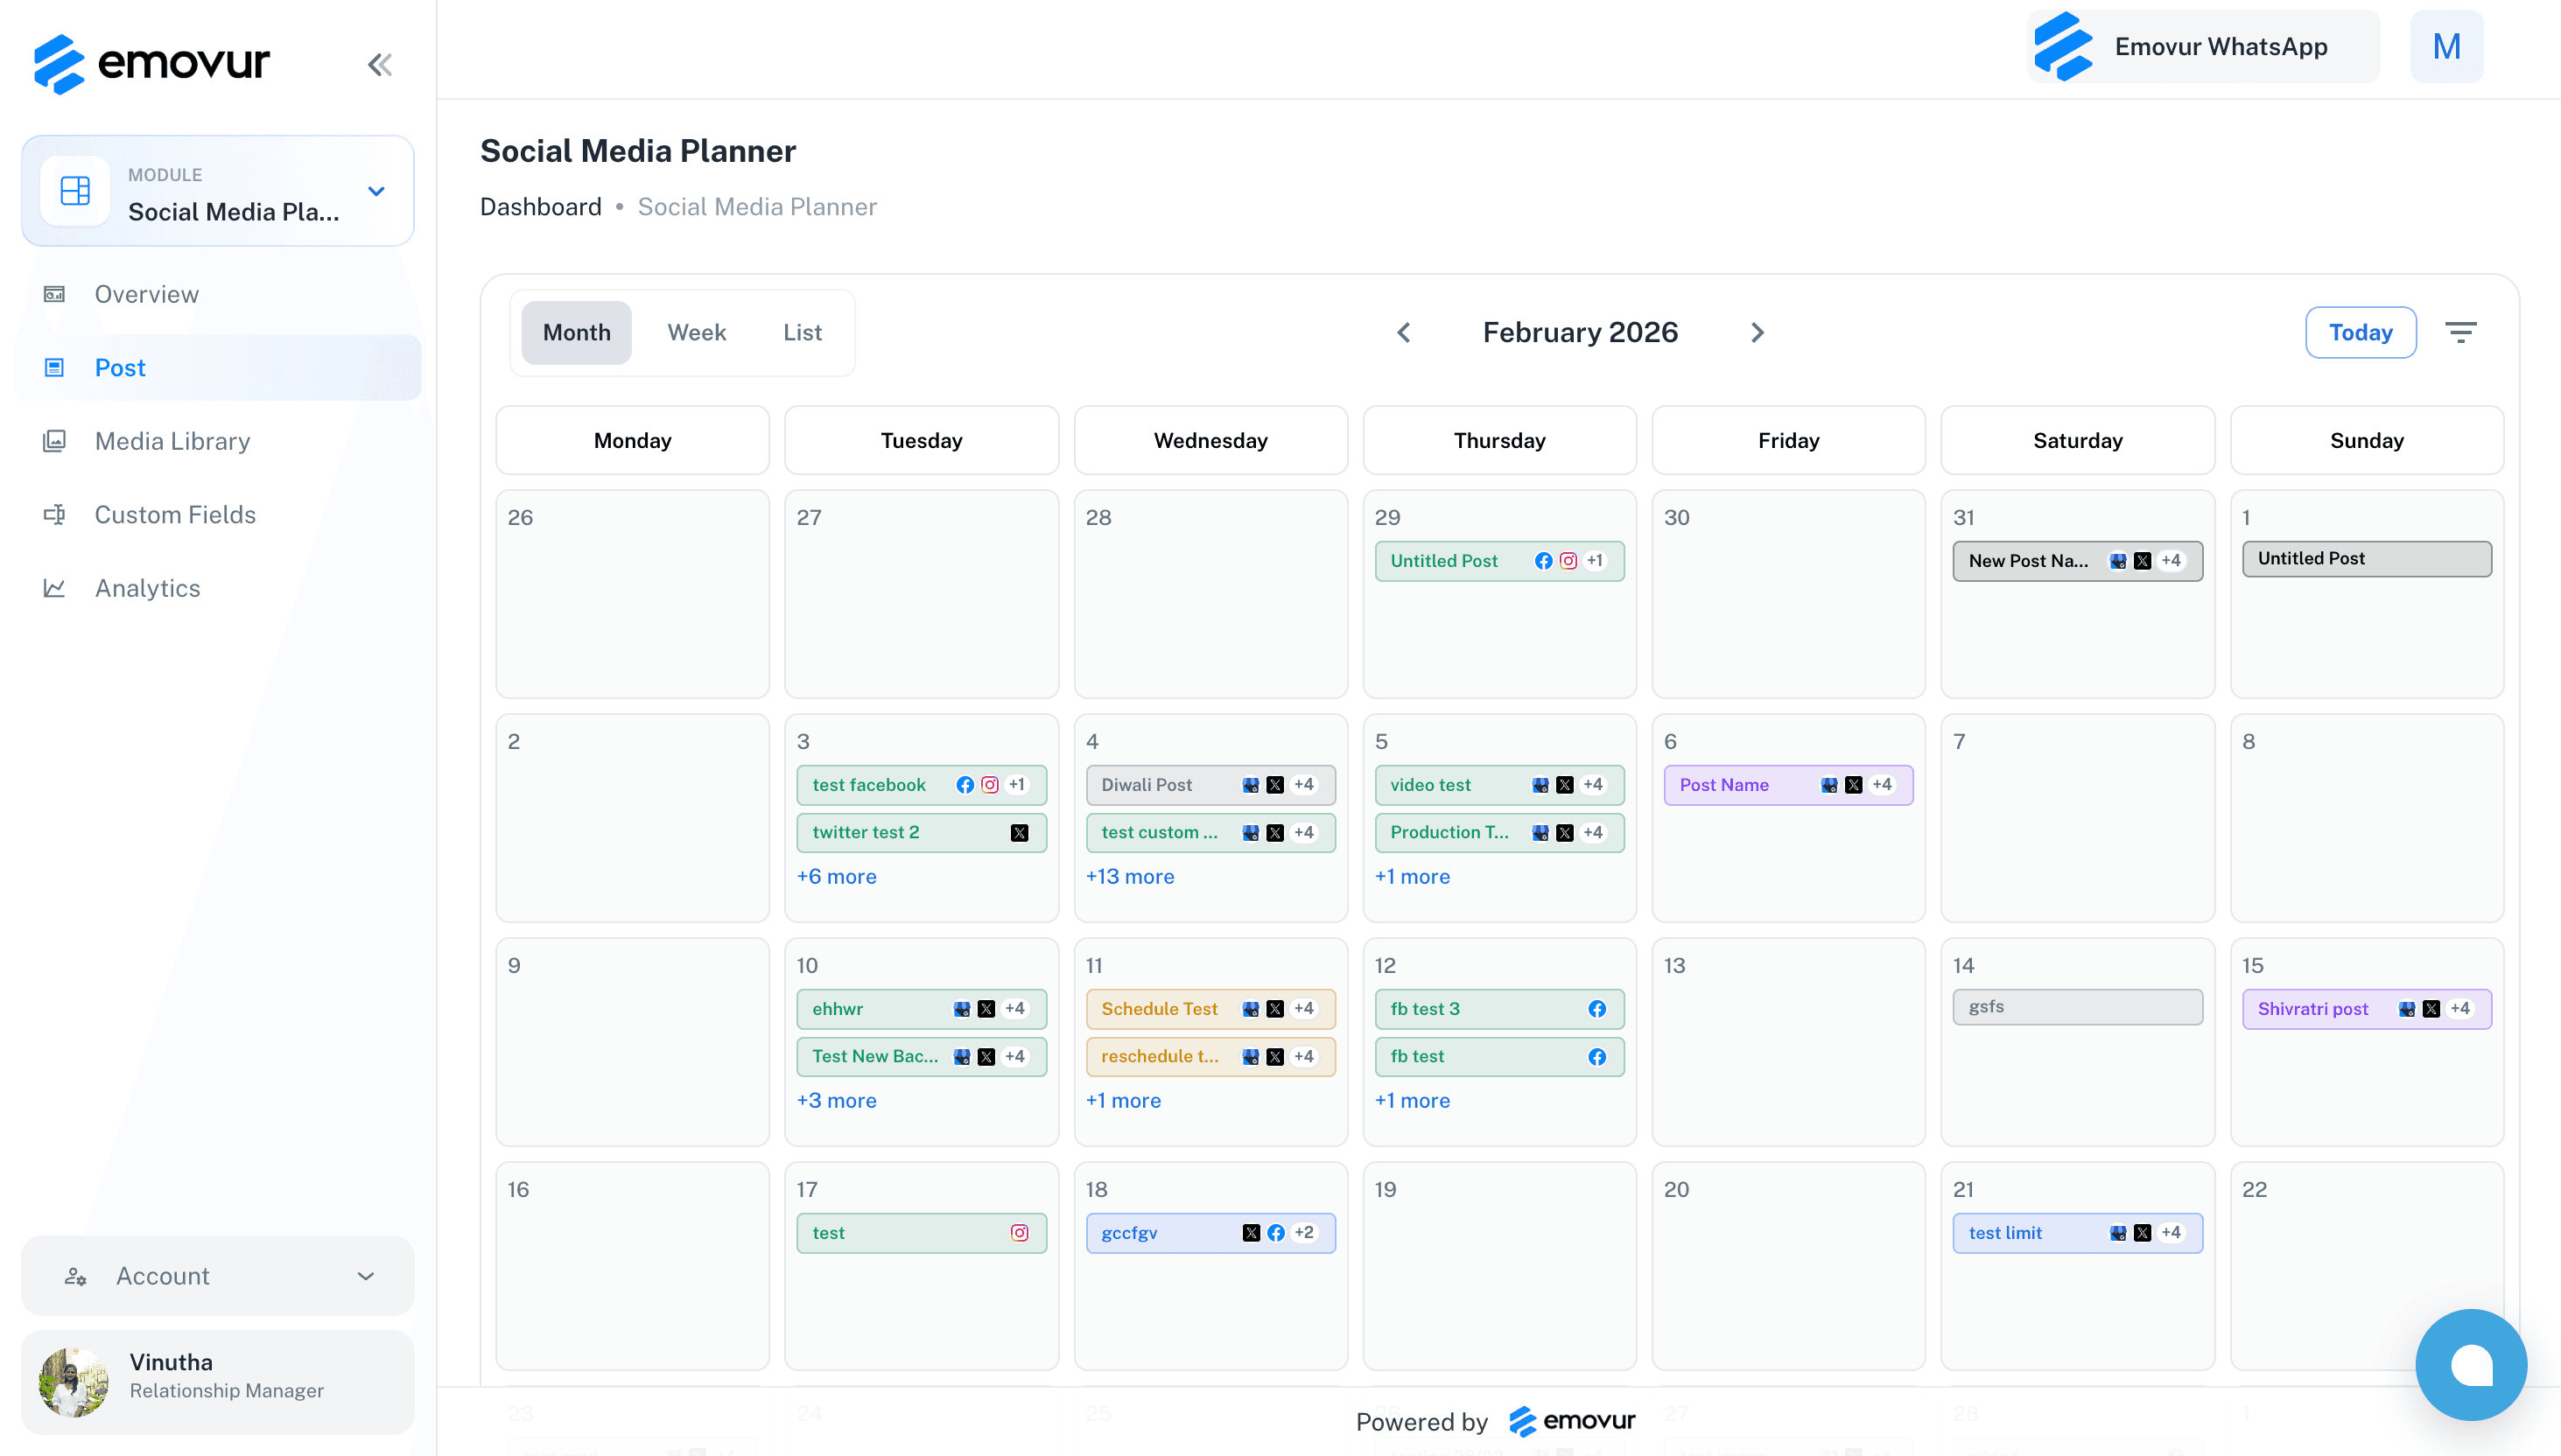Click the Thursday column header
The width and height of the screenshot is (2561, 1456).
[1499, 440]
